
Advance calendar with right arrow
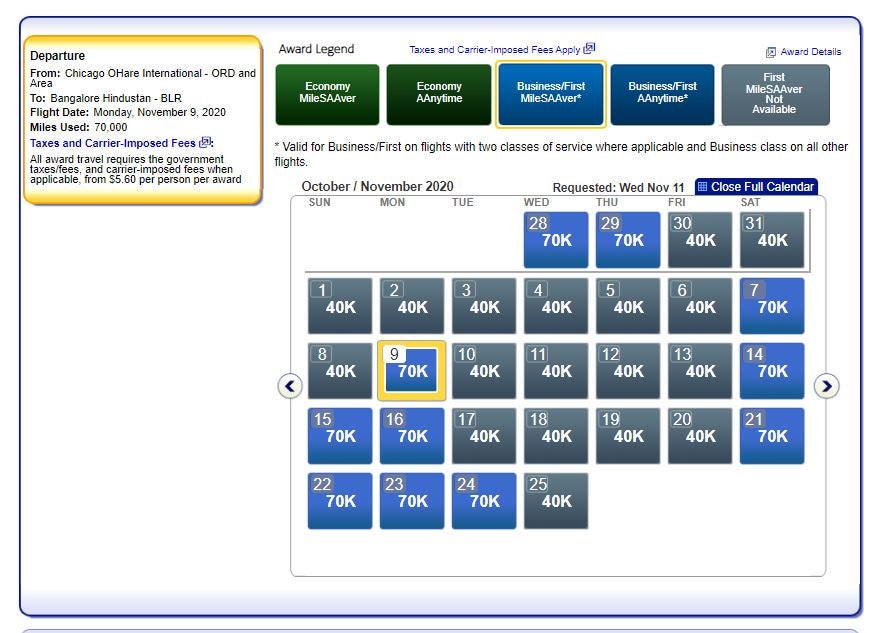(826, 386)
